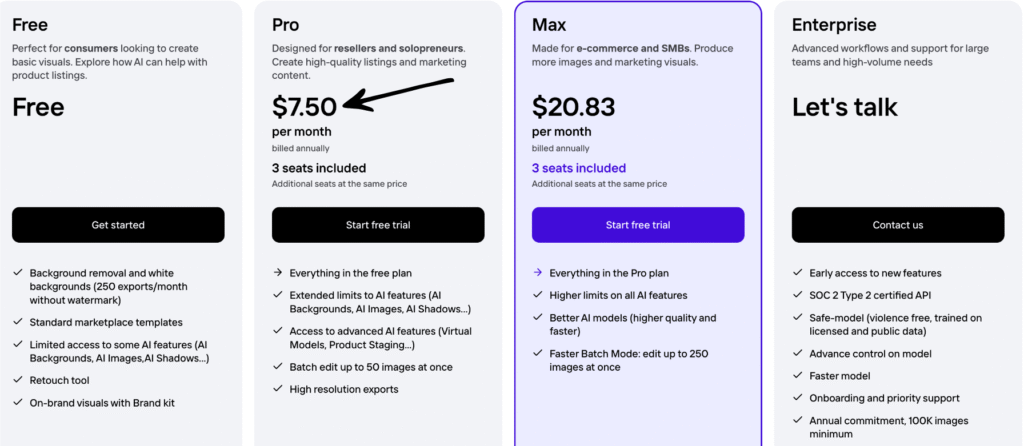Click checkmark beside Higher limits on all AI features
This screenshot has height=446, width=1024.
point(537,296)
